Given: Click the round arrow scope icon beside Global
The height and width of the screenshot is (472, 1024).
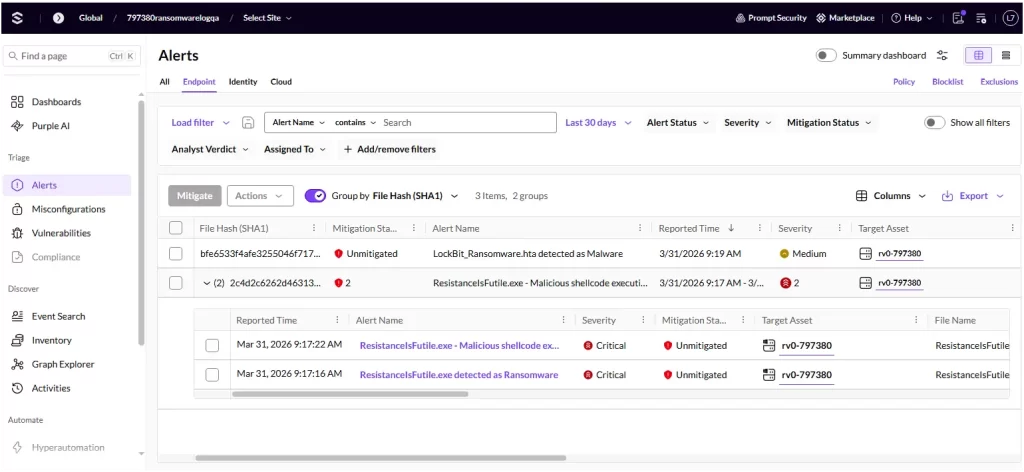Looking at the screenshot, I should point(58,18).
